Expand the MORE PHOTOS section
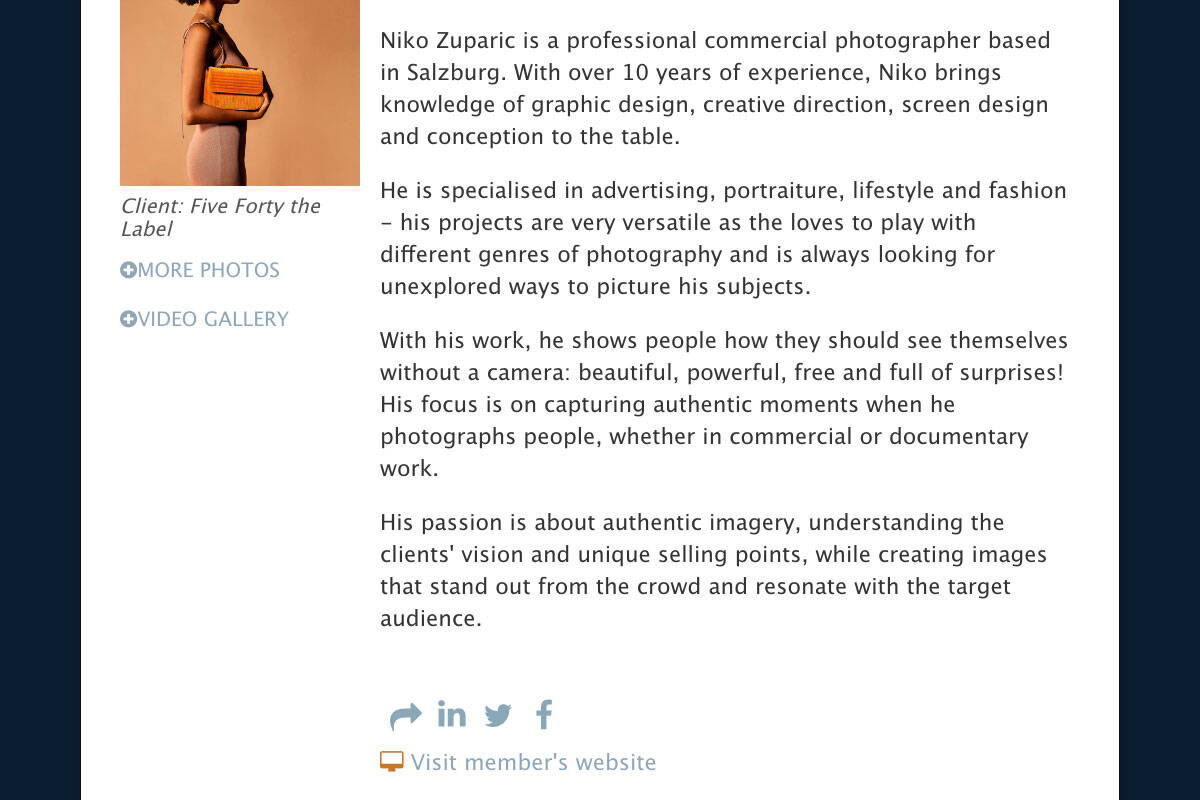 (x=208, y=270)
